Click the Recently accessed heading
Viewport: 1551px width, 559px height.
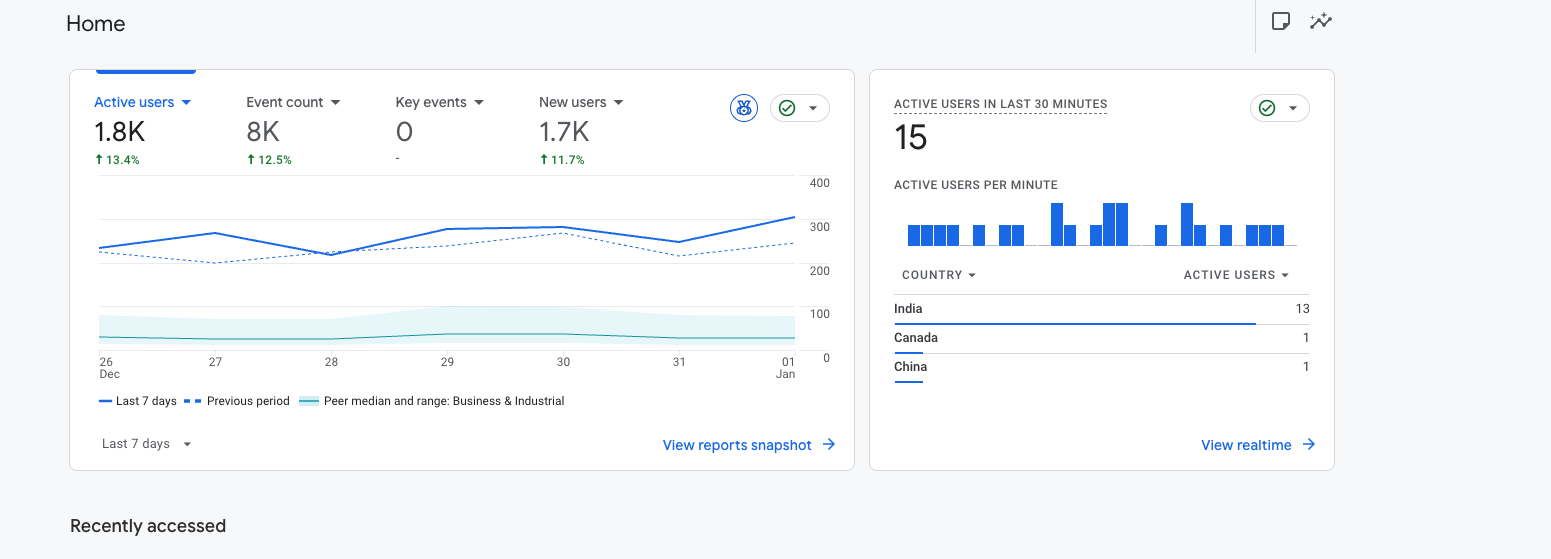tap(148, 526)
